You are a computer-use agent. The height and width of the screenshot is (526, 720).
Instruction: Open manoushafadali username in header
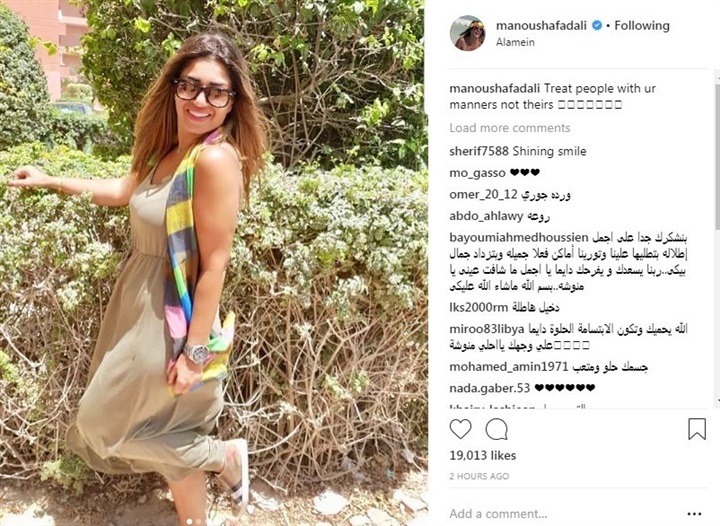(x=541, y=26)
